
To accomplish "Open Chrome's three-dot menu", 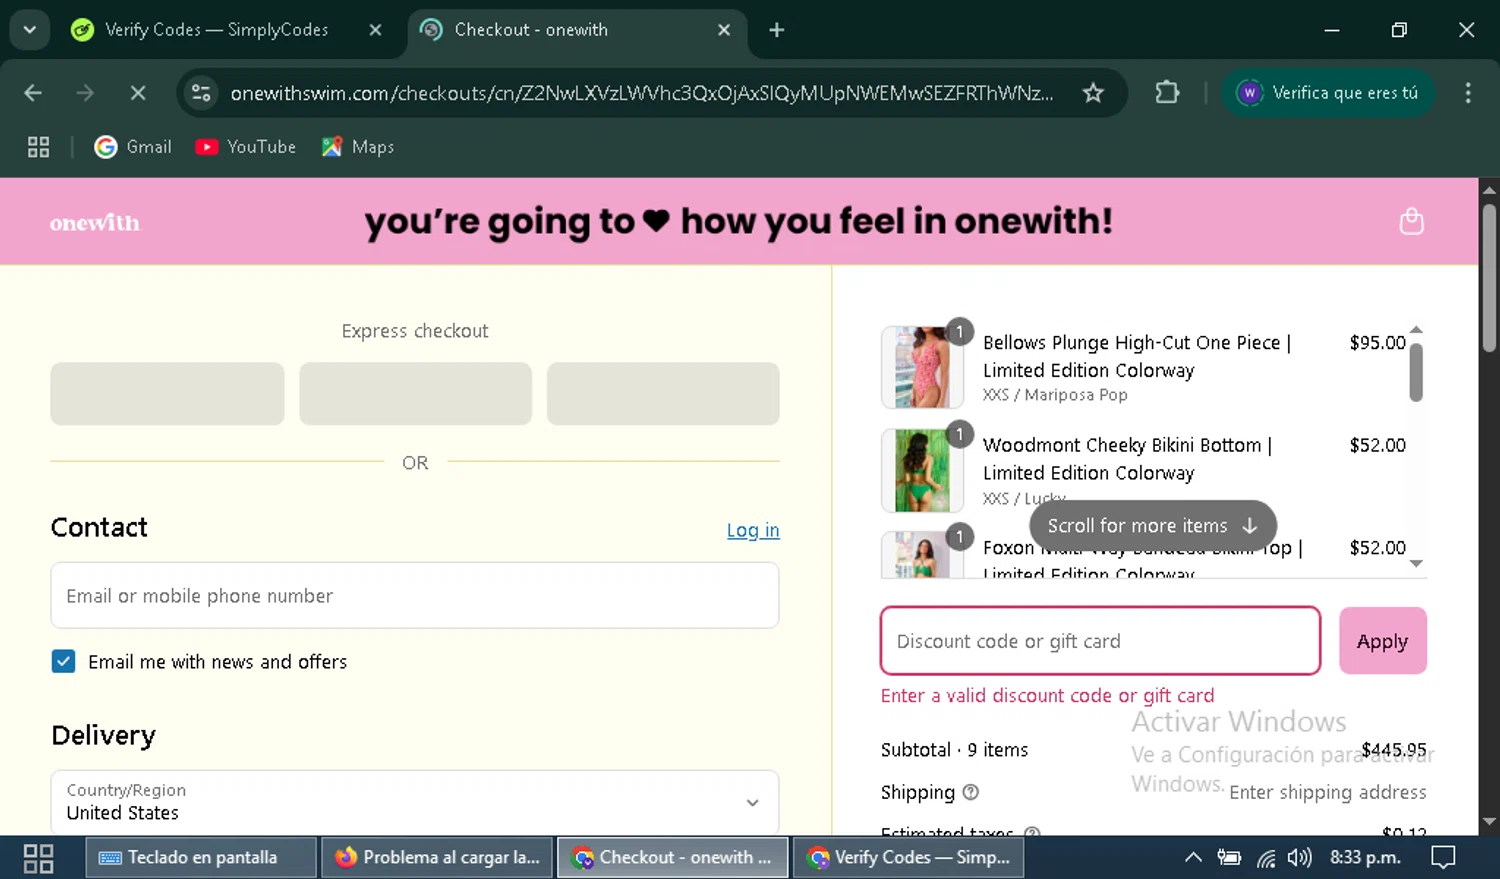I will click(x=1468, y=93).
